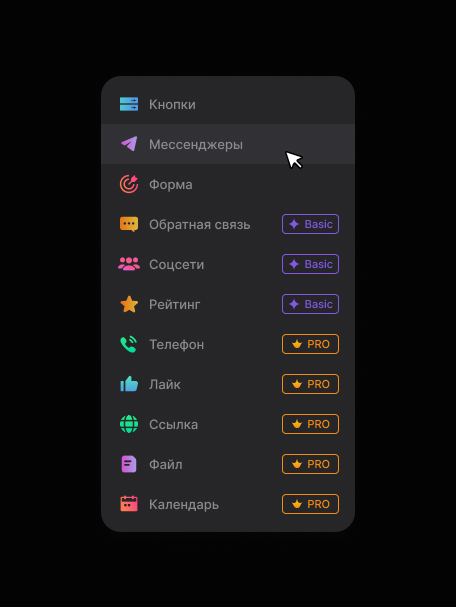This screenshot has height=607, width=456.
Task: Click the Basic badge next to Рейтинг
Action: (310, 304)
